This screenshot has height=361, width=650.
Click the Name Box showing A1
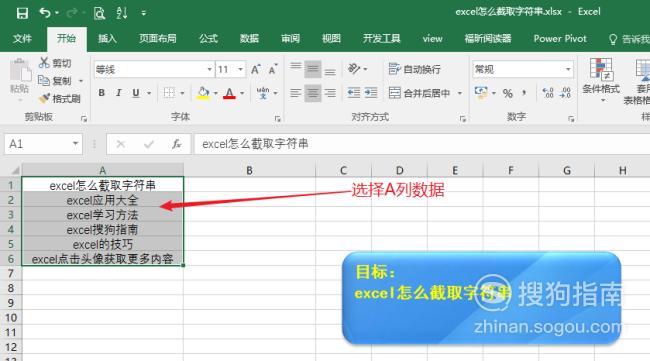click(43, 144)
